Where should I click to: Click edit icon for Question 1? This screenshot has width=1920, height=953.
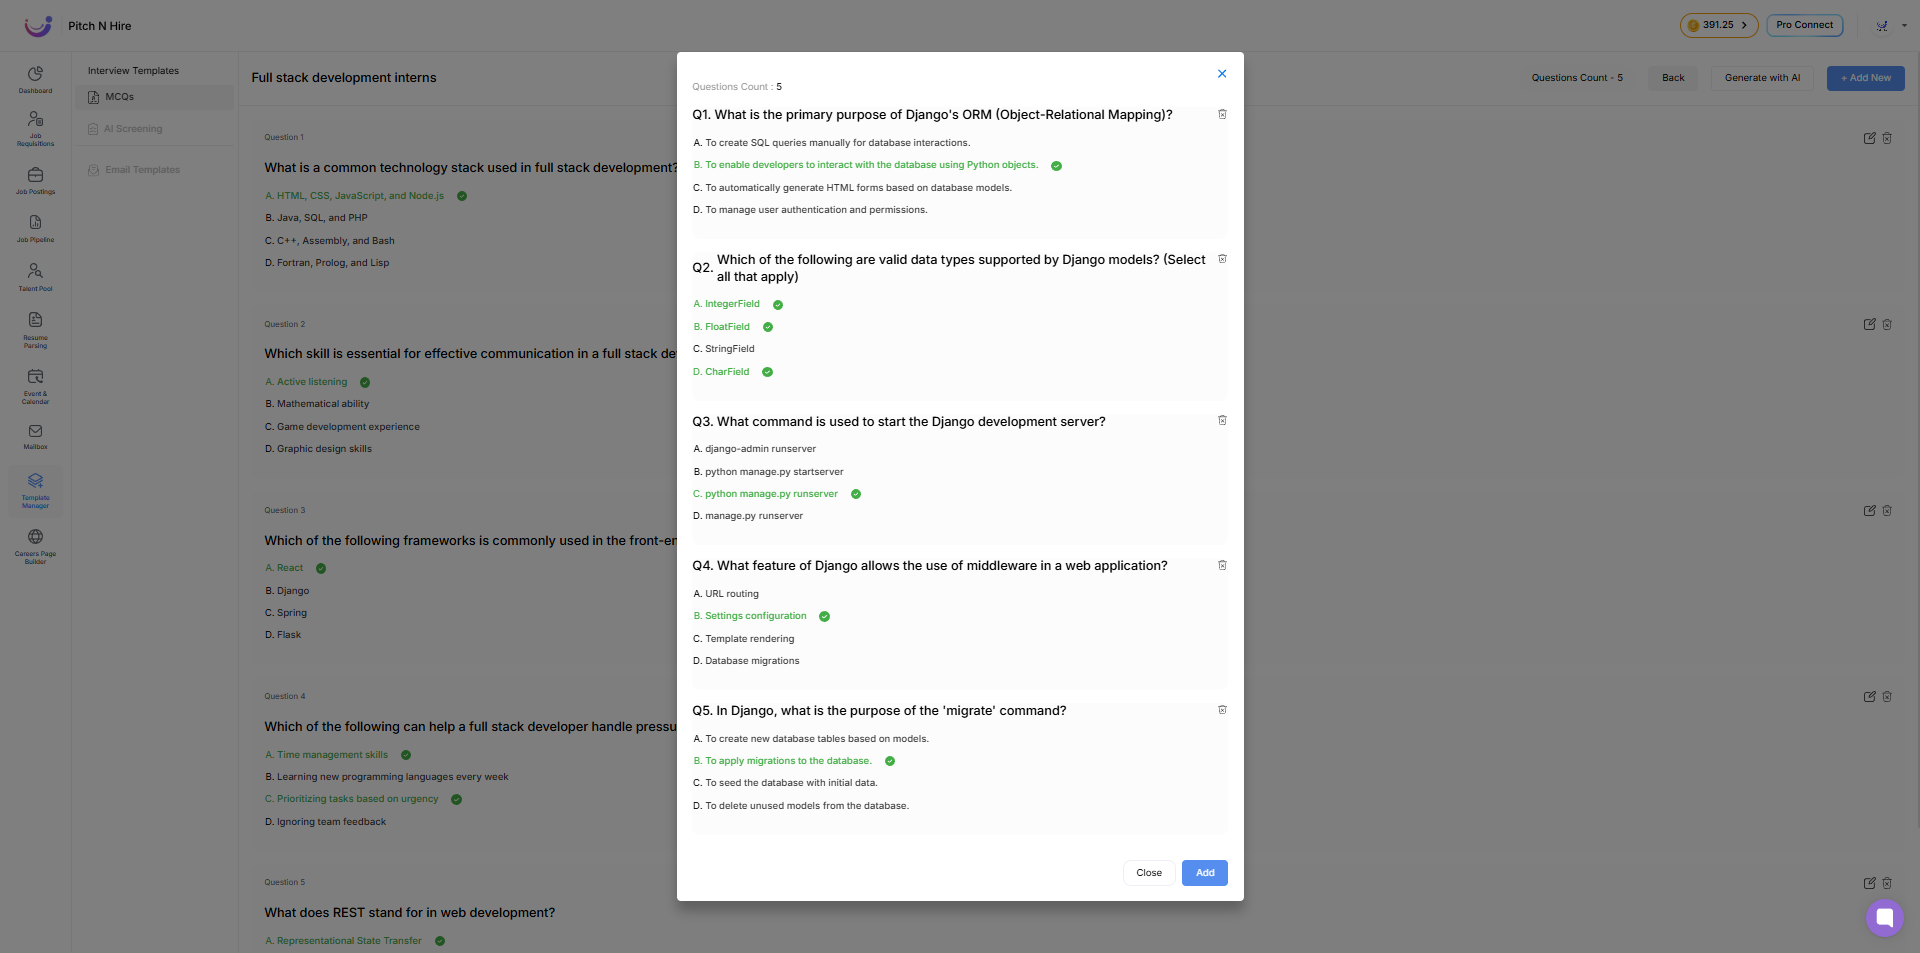[x=1869, y=138]
